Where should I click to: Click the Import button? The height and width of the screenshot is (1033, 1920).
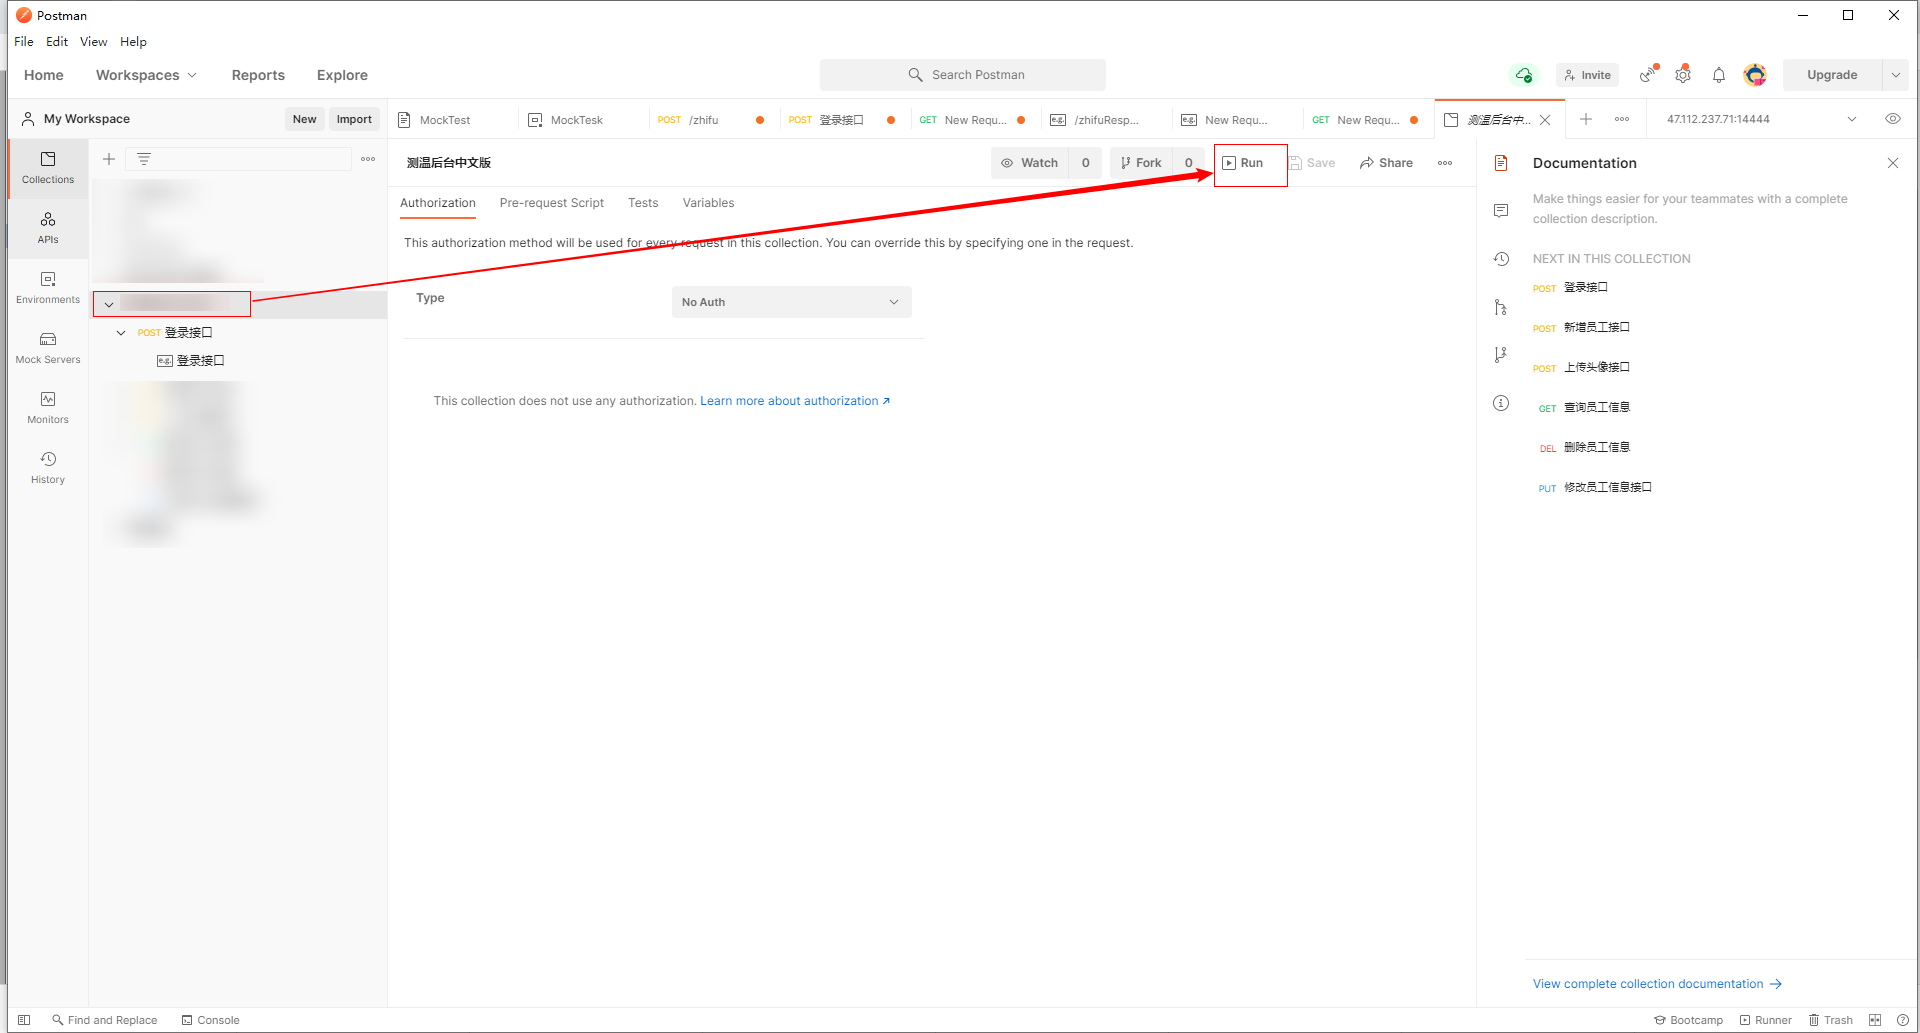pos(354,119)
